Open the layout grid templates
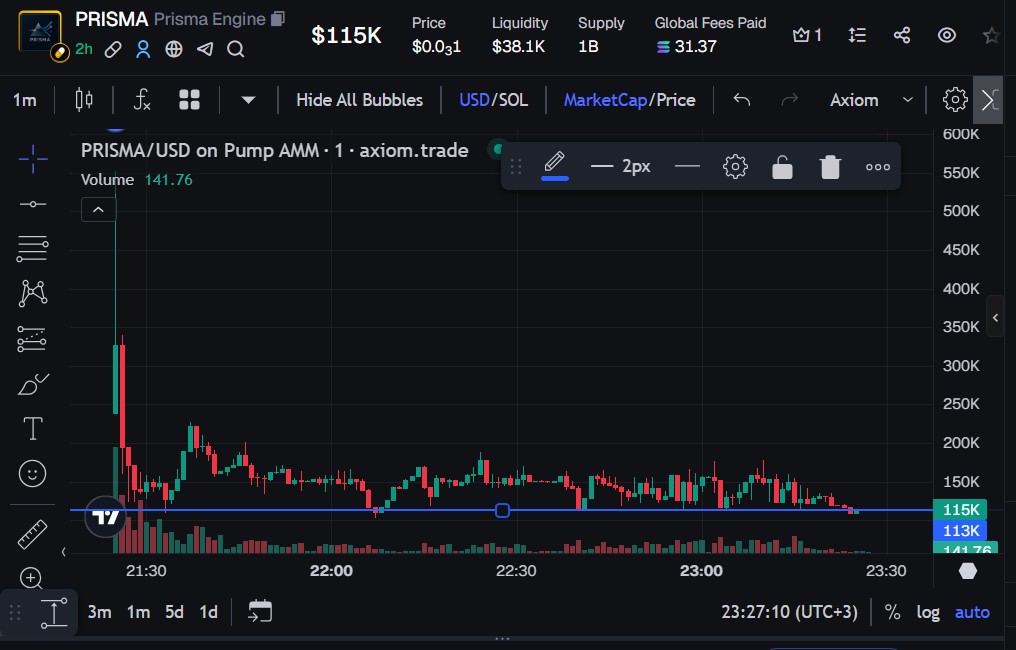This screenshot has height=650, width=1016. pyautogui.click(x=189, y=100)
